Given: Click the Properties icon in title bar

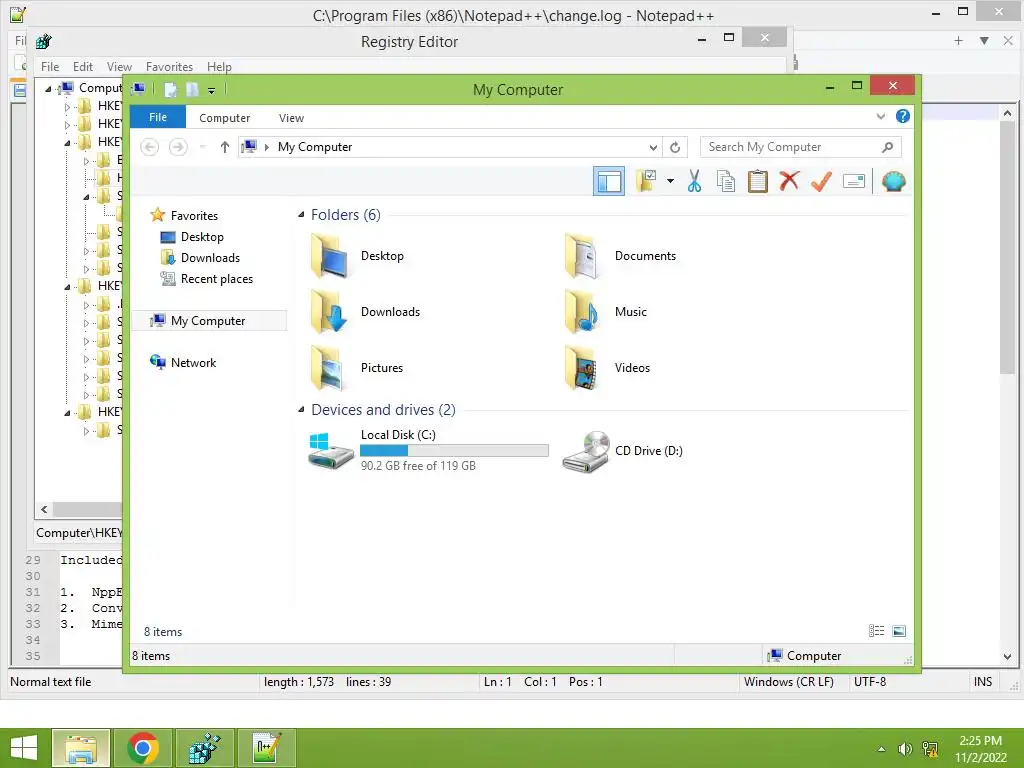Looking at the screenshot, I should 170,89.
